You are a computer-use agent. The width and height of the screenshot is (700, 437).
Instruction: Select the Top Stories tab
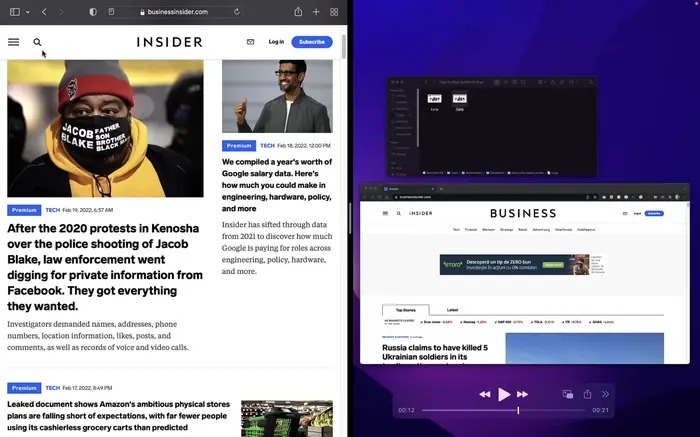pyautogui.click(x=406, y=310)
